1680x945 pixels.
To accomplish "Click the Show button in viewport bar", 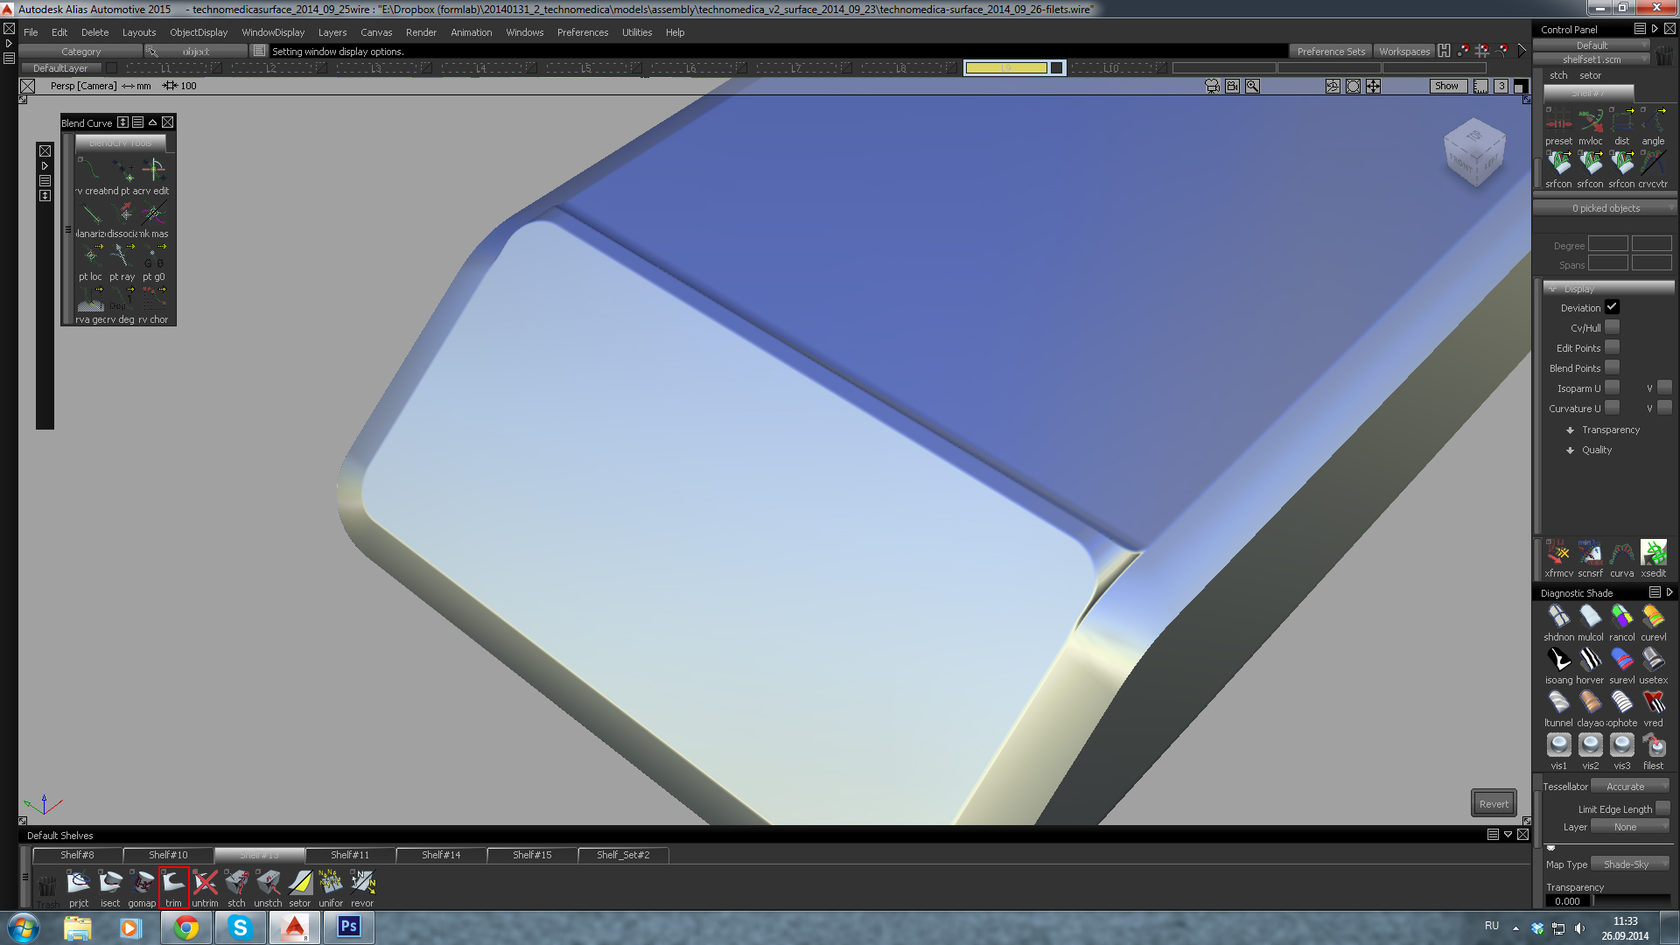I will 1447,86.
